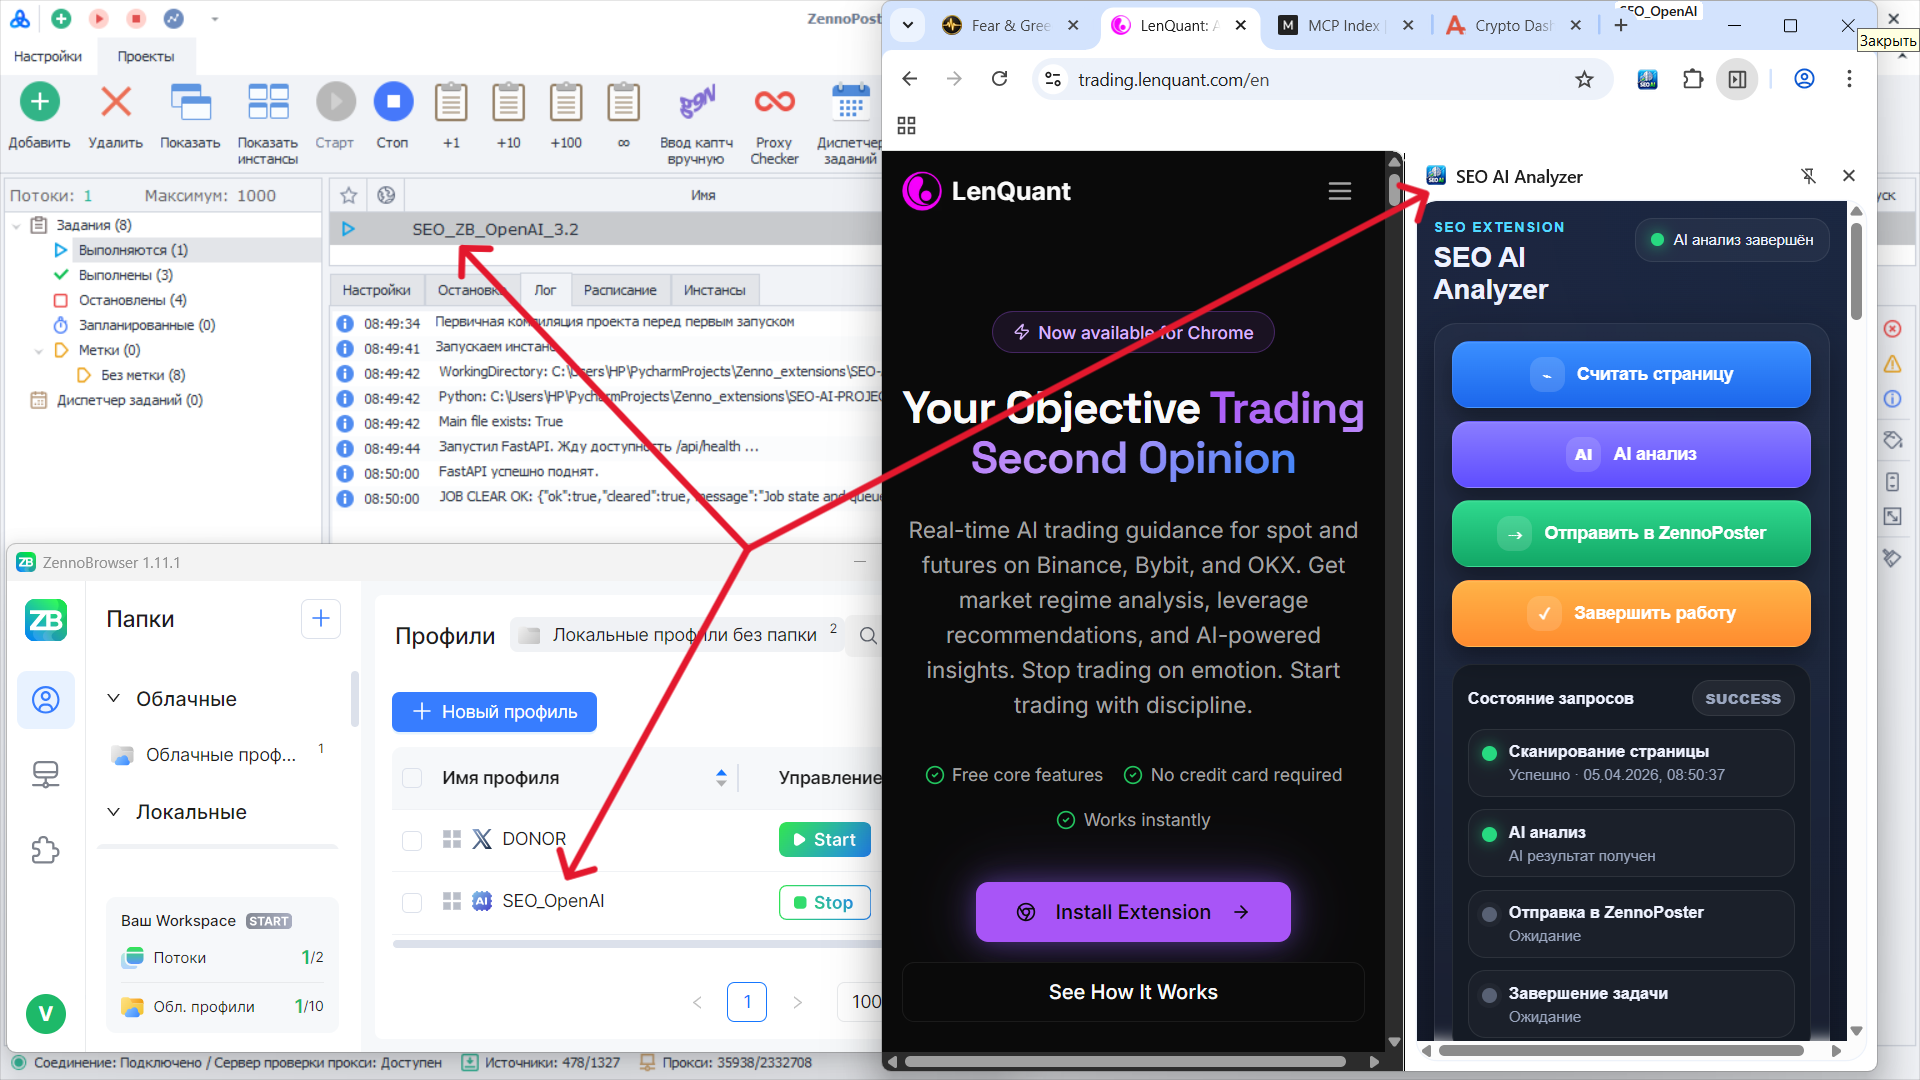Check the SEO_OpenAI profile checkbox

coord(412,902)
